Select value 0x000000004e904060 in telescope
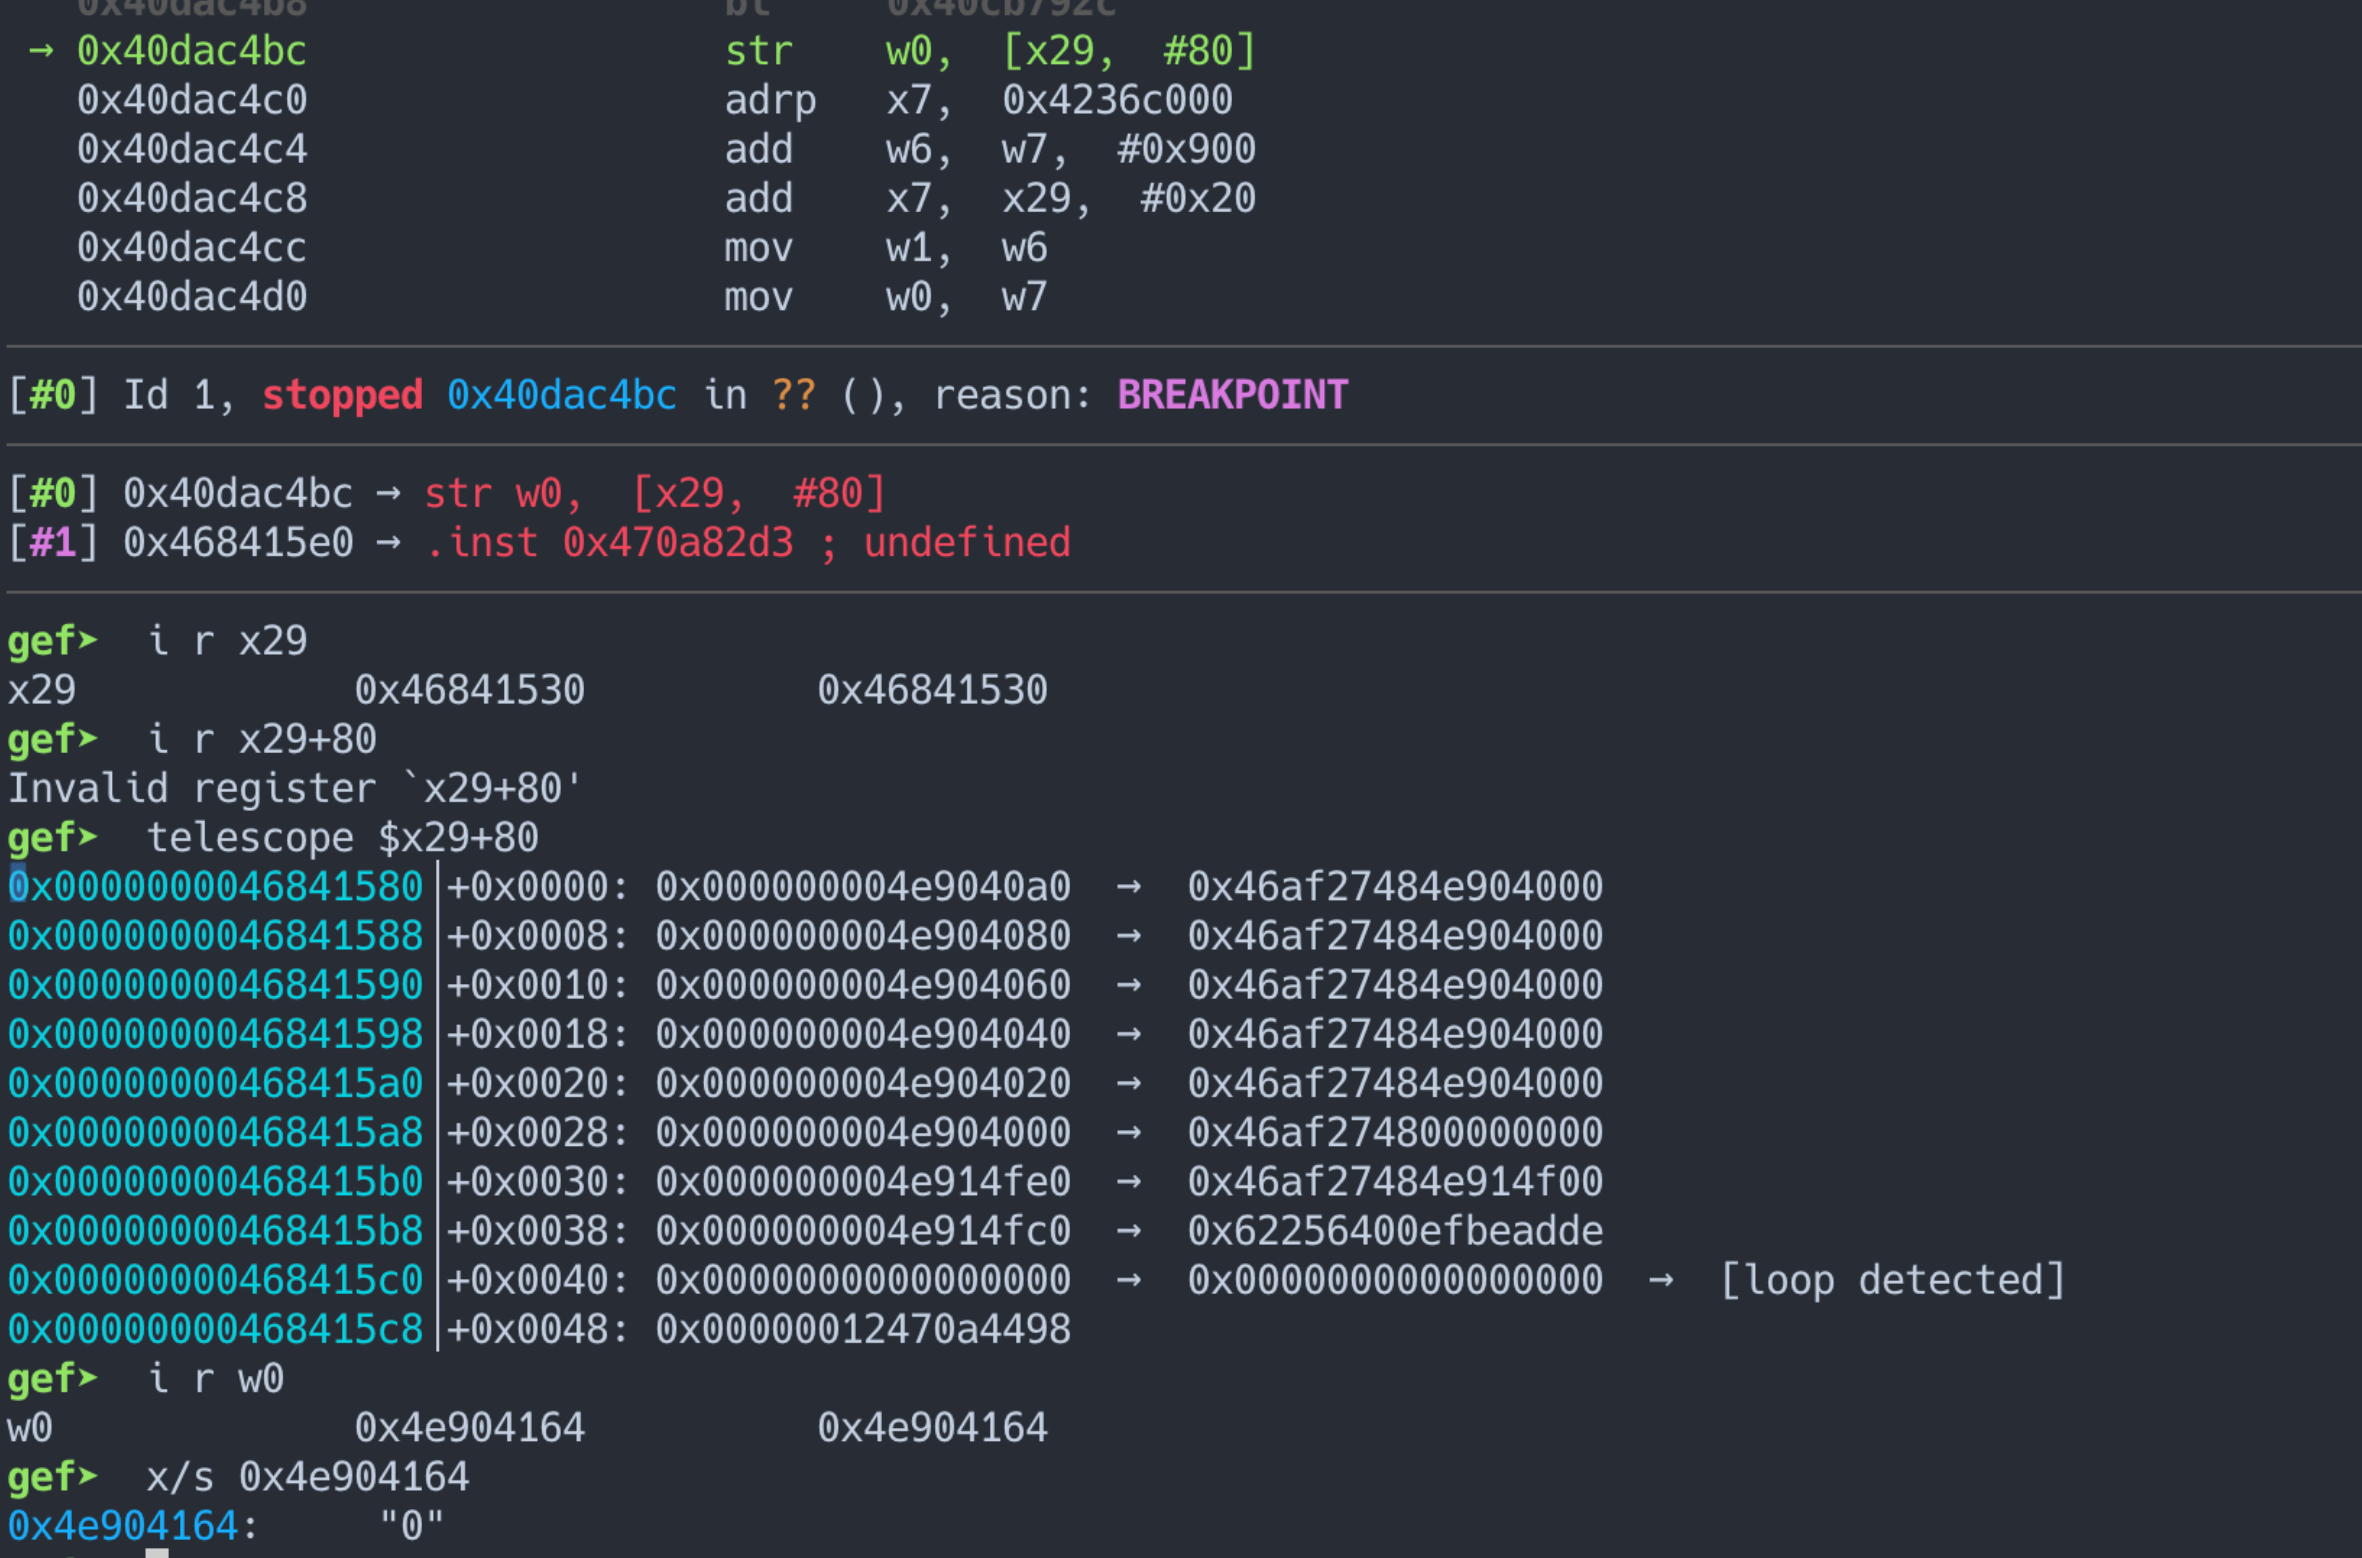The height and width of the screenshot is (1558, 2362). [x=863, y=985]
